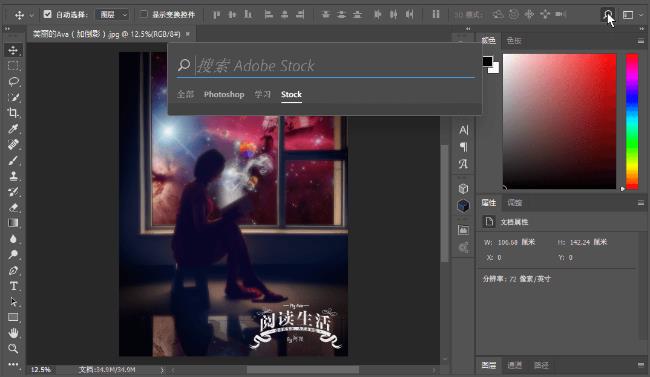Select the Horizontal Type tool
650x377 pixels.
[x=13, y=286]
